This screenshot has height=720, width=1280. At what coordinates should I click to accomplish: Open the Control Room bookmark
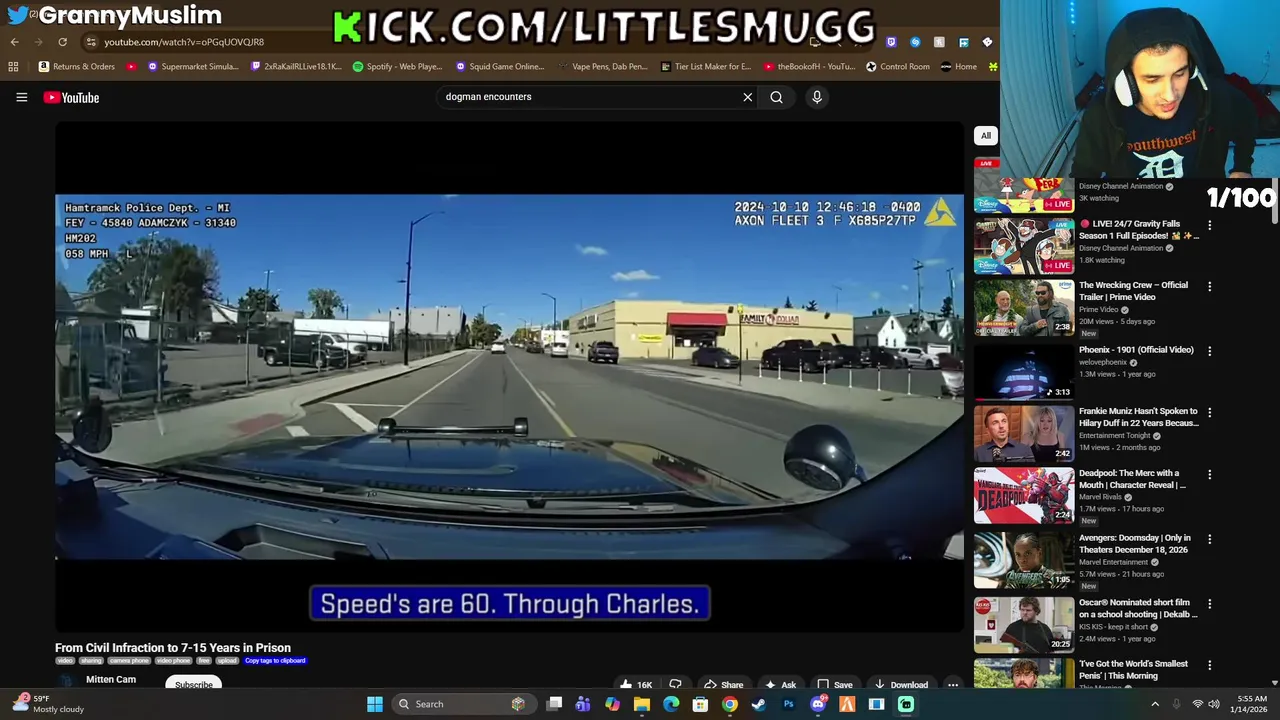pos(898,66)
